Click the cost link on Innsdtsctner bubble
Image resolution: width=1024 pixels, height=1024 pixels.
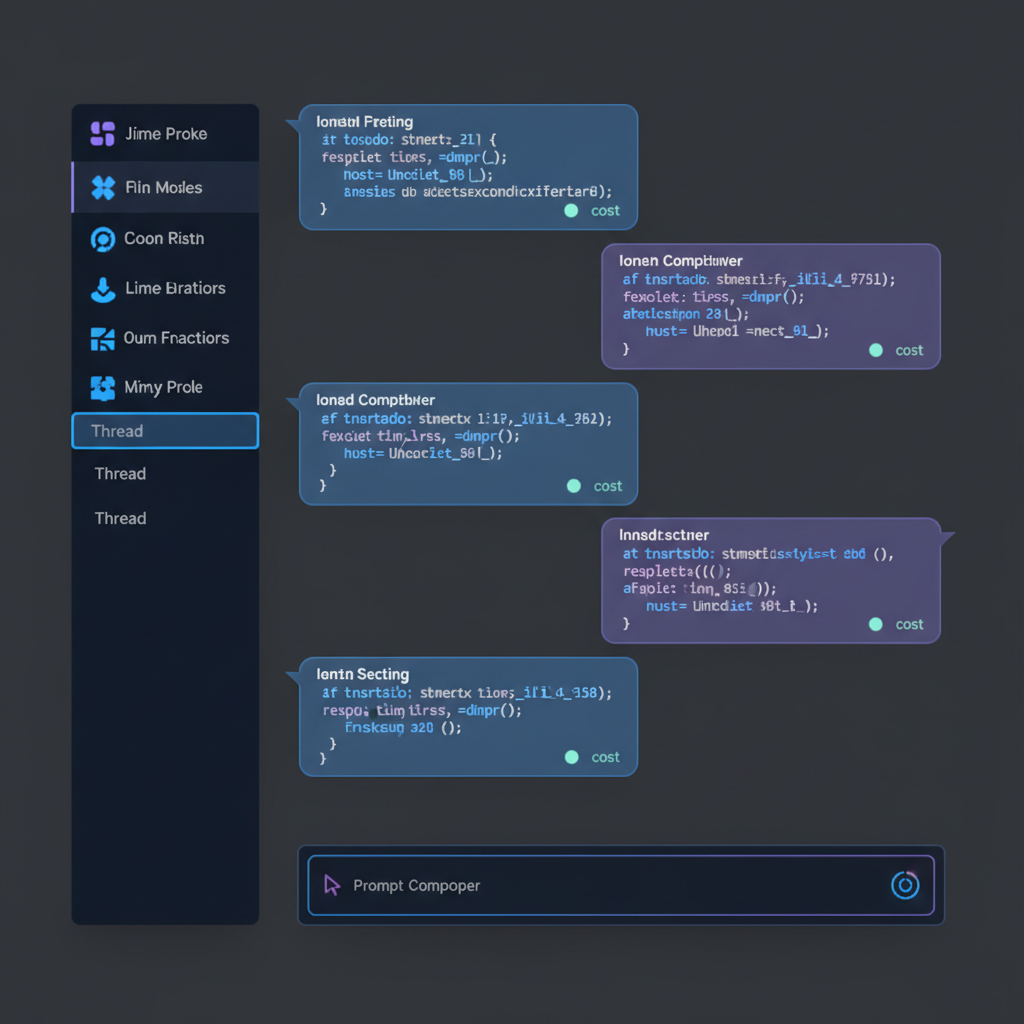pyautogui.click(x=909, y=624)
